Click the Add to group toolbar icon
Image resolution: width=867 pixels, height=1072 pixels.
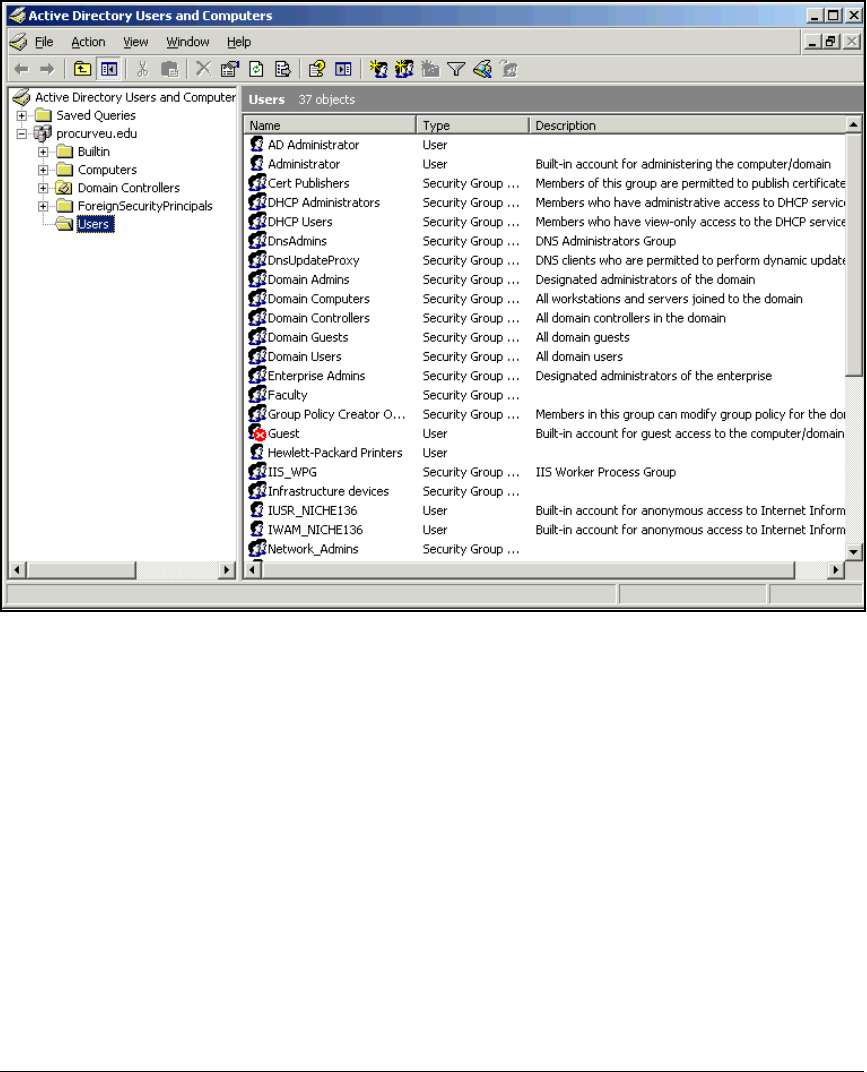point(509,69)
